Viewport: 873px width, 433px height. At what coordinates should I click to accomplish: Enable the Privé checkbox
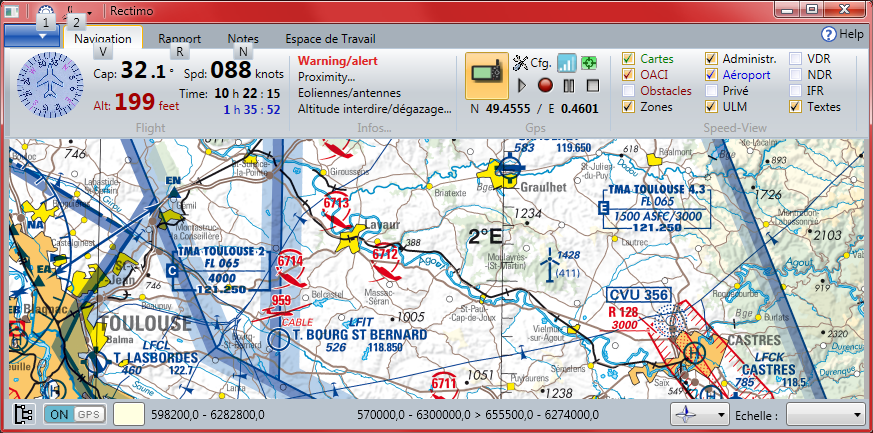pos(711,91)
